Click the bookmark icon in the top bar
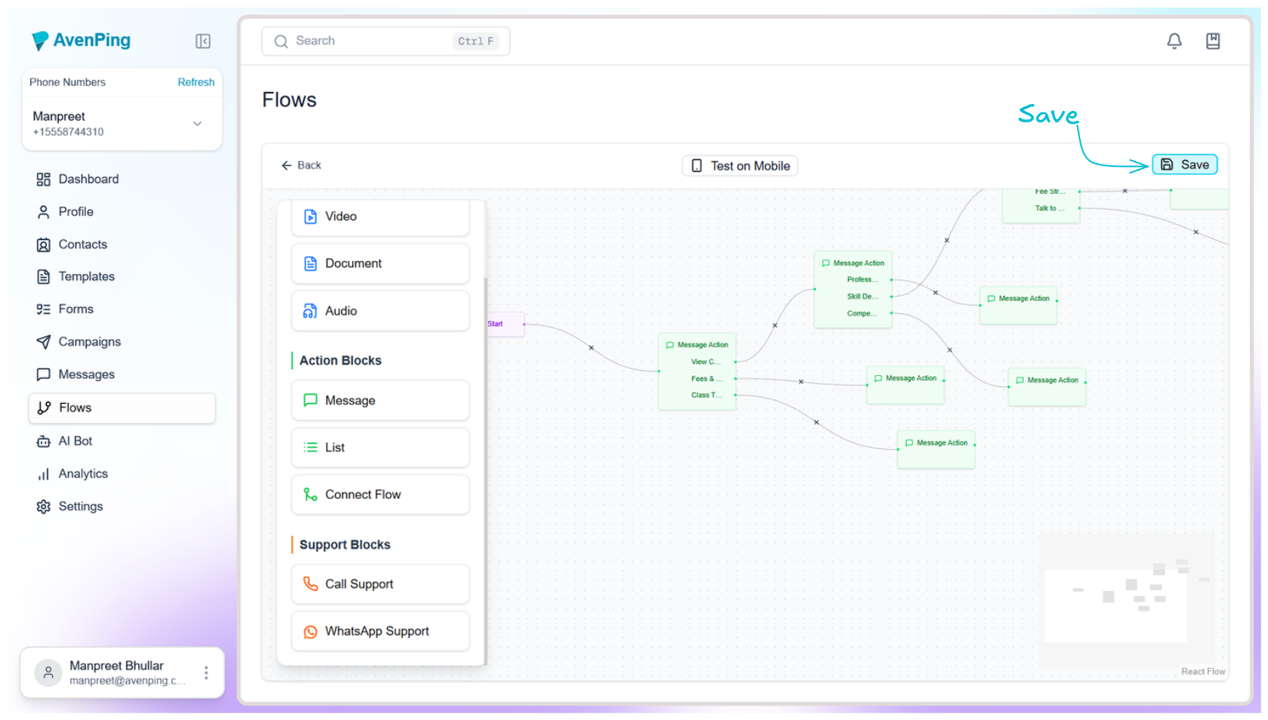Viewport: 1268px width, 720px height. pos(1213,40)
